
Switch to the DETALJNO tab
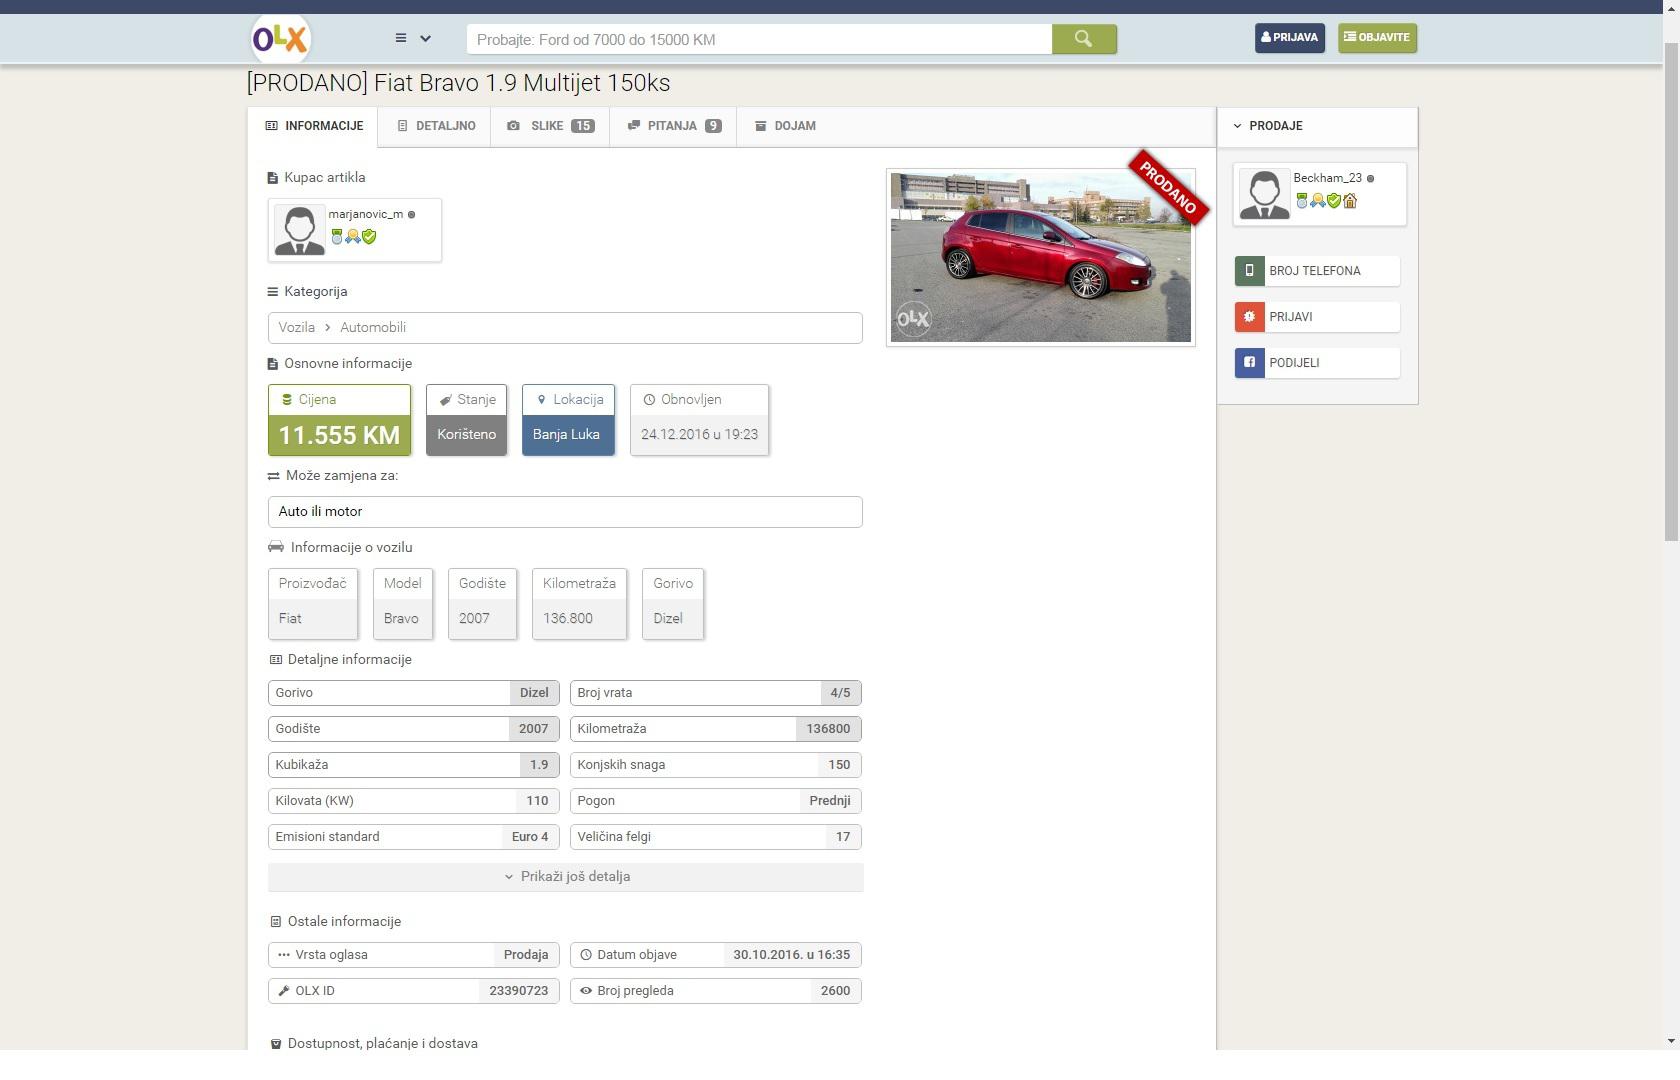pos(435,126)
